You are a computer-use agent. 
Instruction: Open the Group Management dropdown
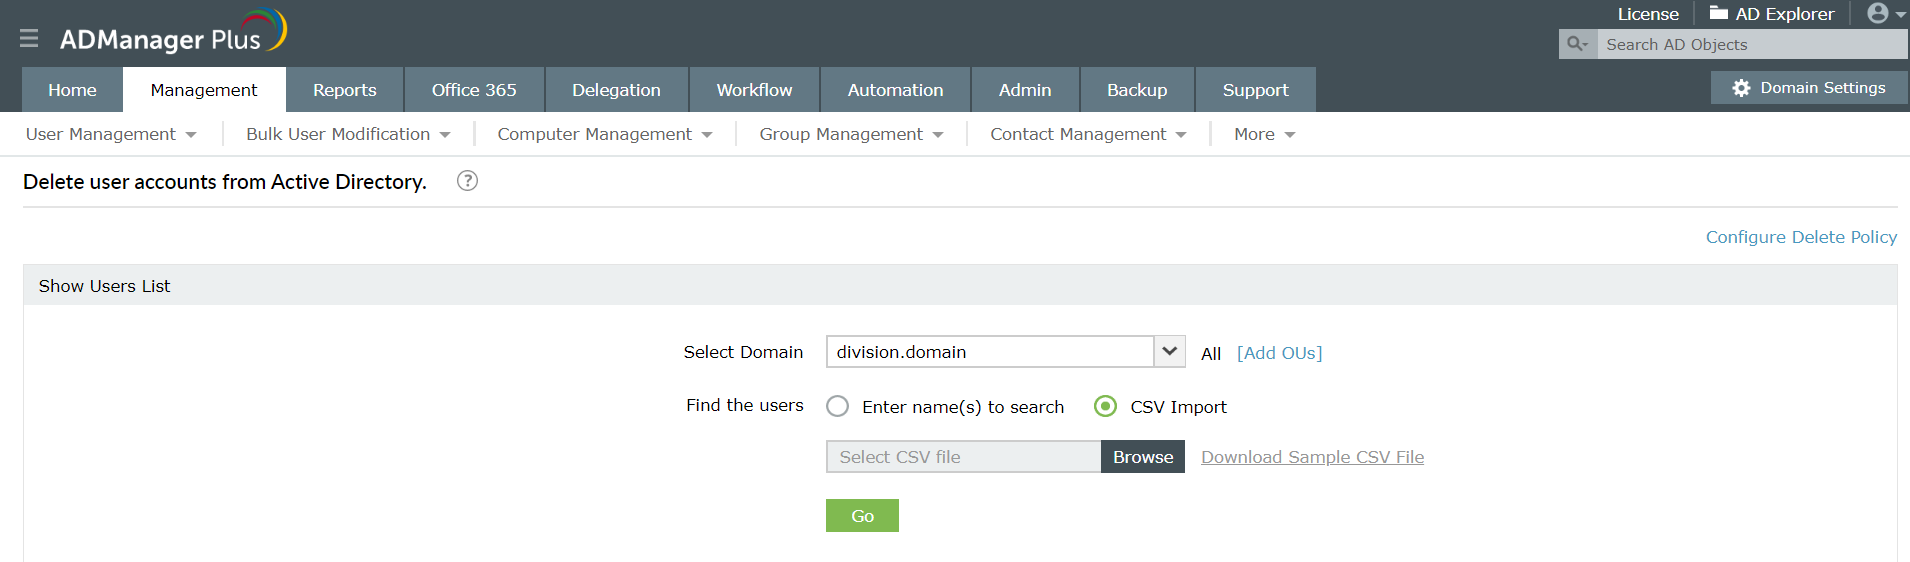point(851,134)
